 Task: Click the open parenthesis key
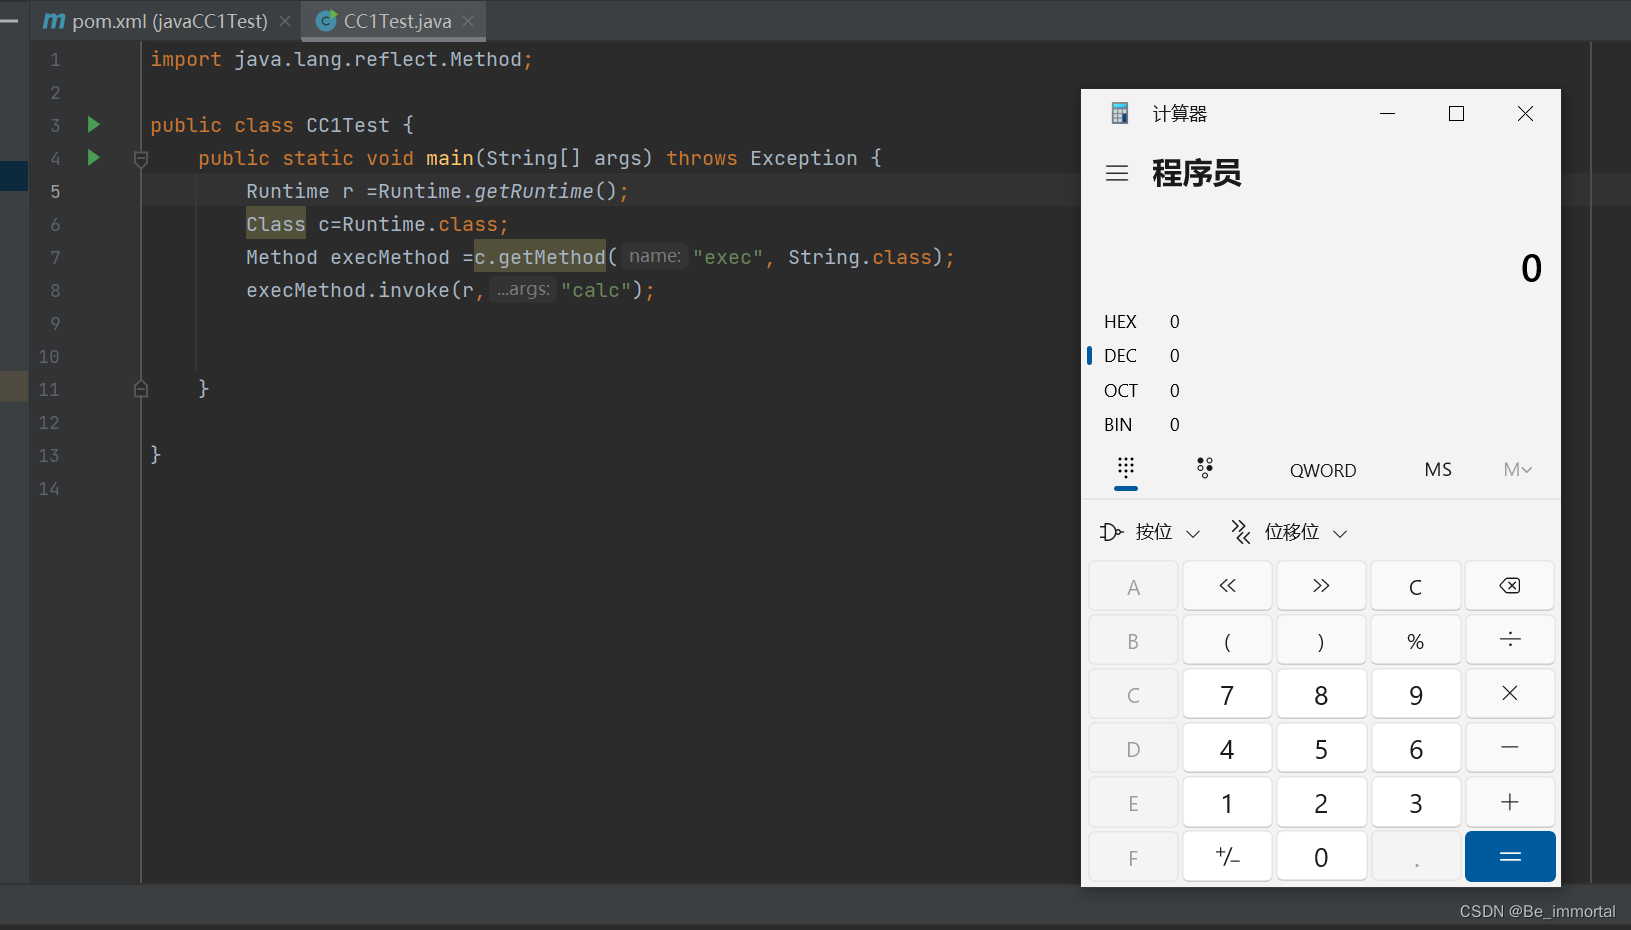(x=1227, y=640)
